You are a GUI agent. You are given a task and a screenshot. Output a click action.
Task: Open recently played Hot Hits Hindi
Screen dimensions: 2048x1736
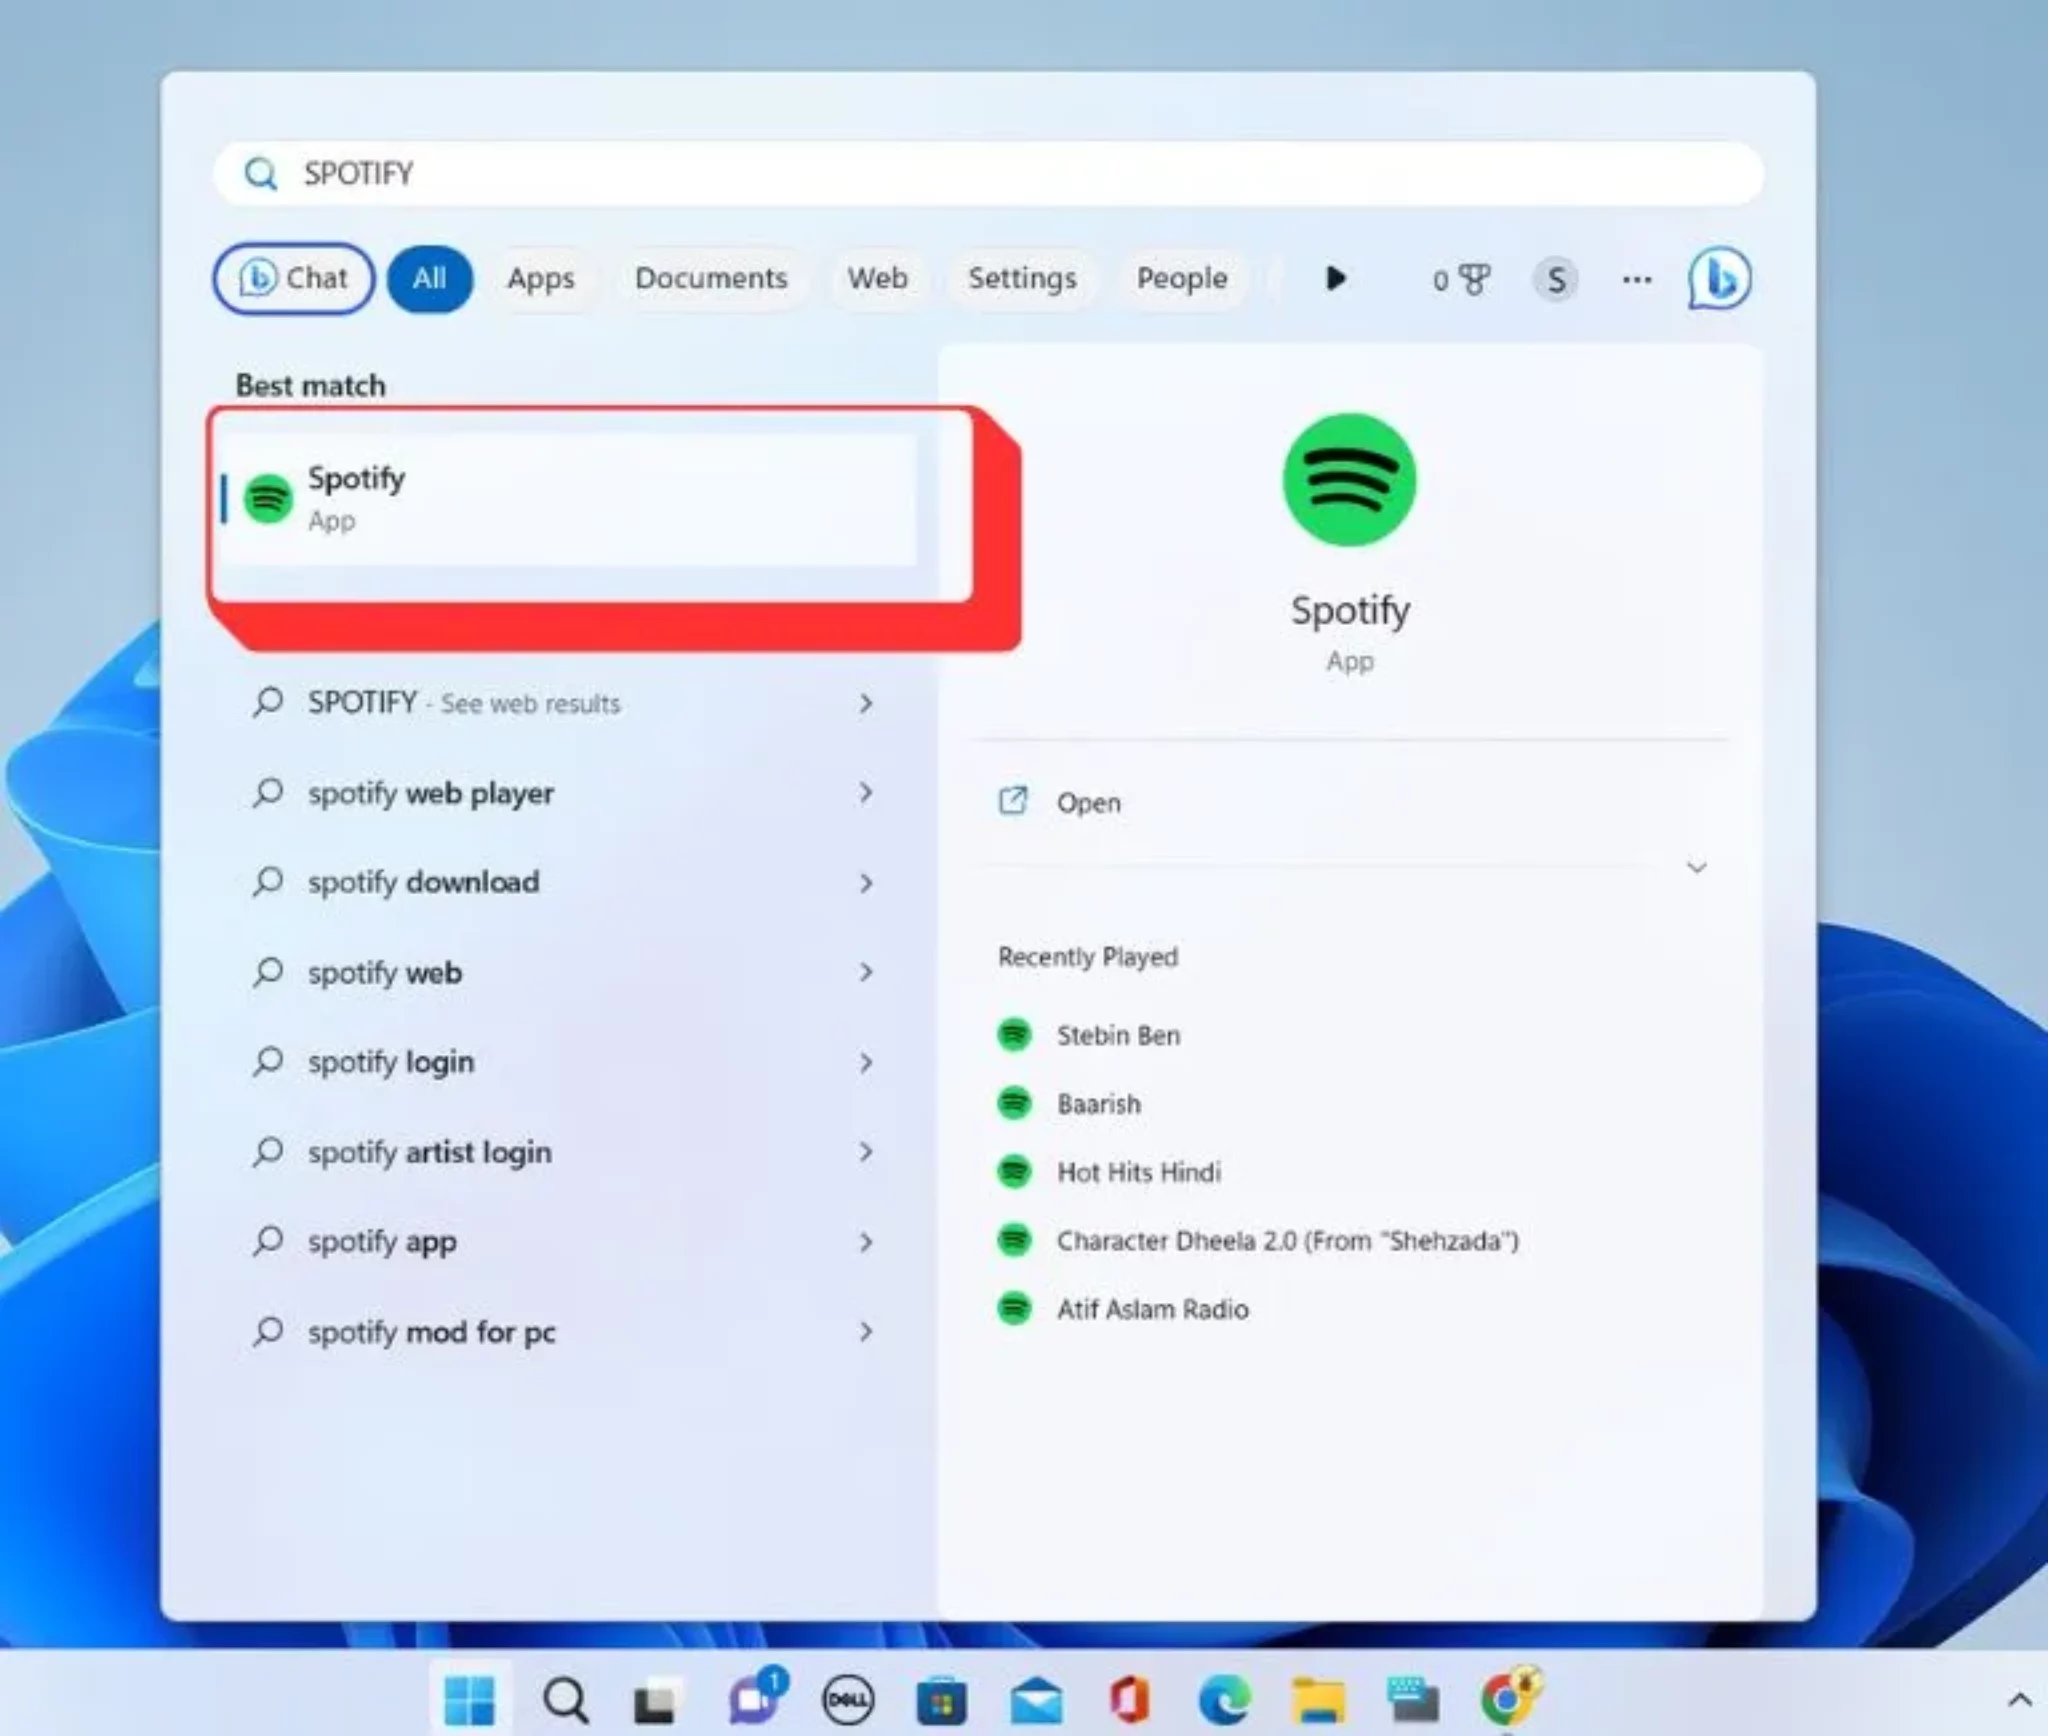pyautogui.click(x=1139, y=1172)
